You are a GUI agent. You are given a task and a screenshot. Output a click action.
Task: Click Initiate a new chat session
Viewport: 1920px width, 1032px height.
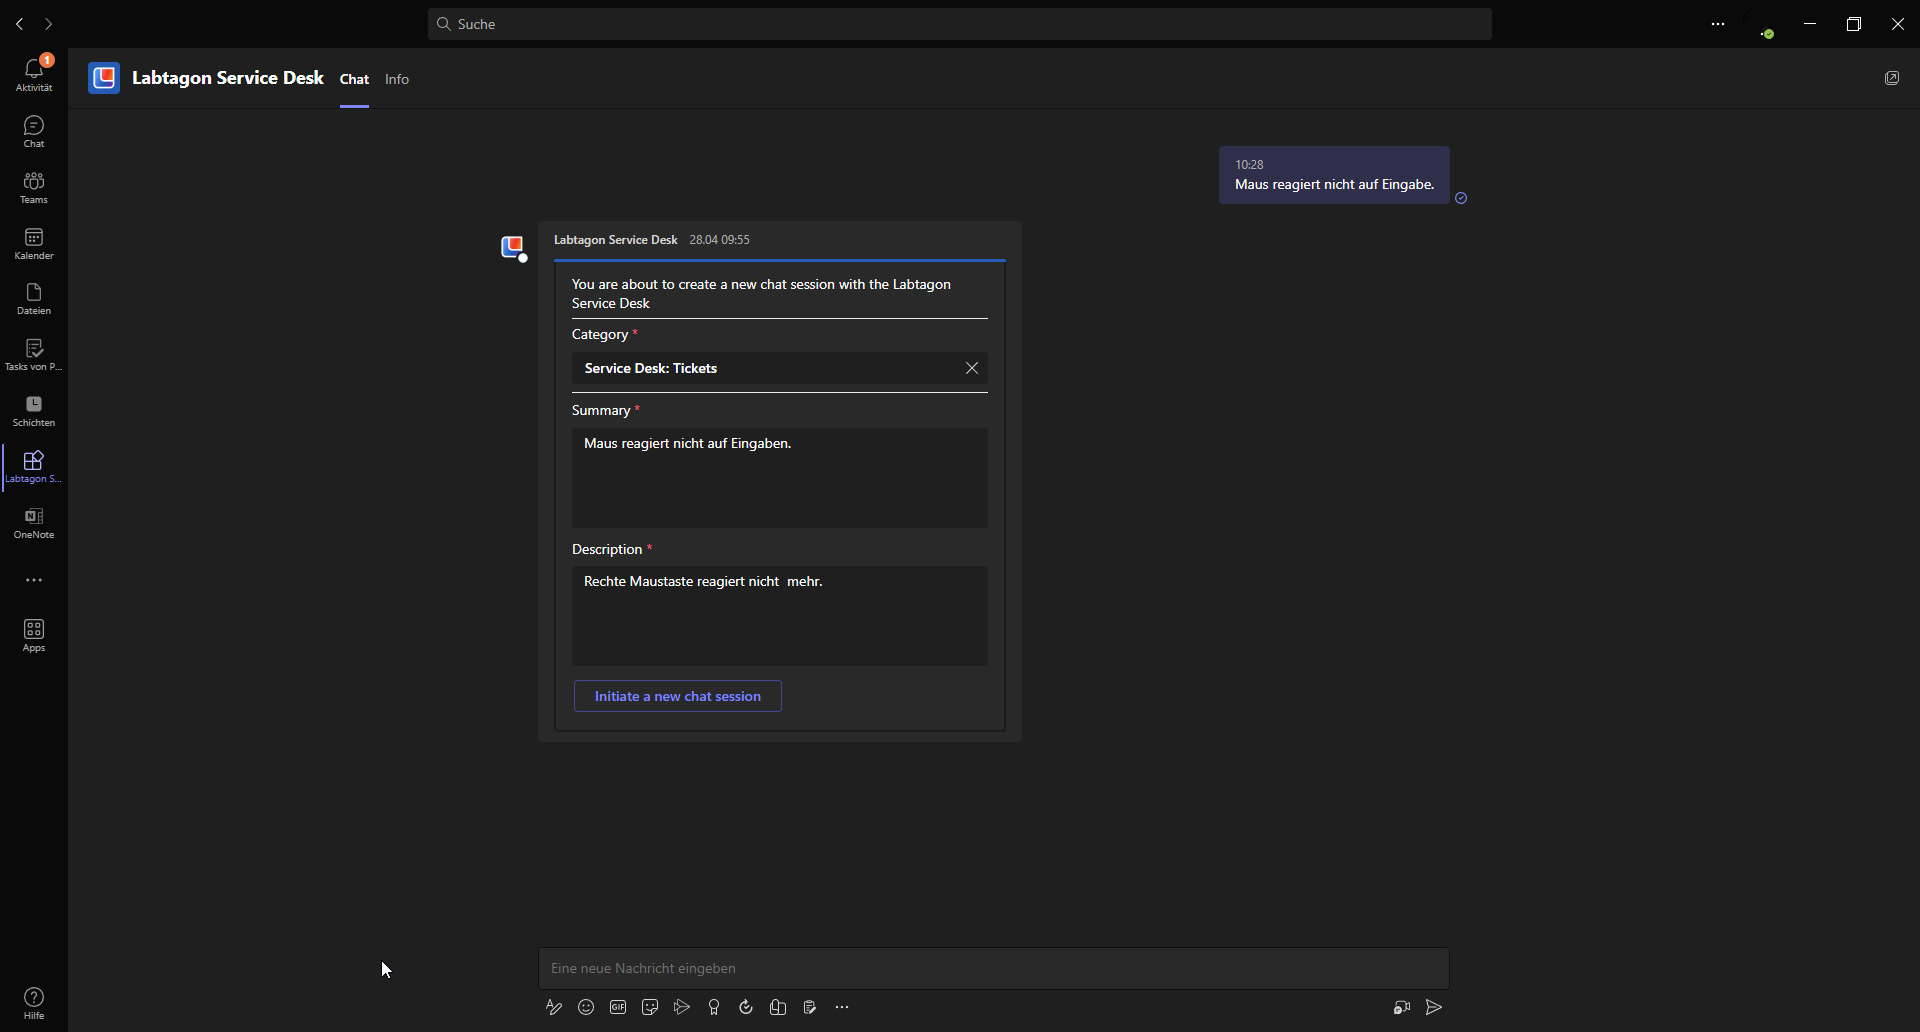pos(678,696)
